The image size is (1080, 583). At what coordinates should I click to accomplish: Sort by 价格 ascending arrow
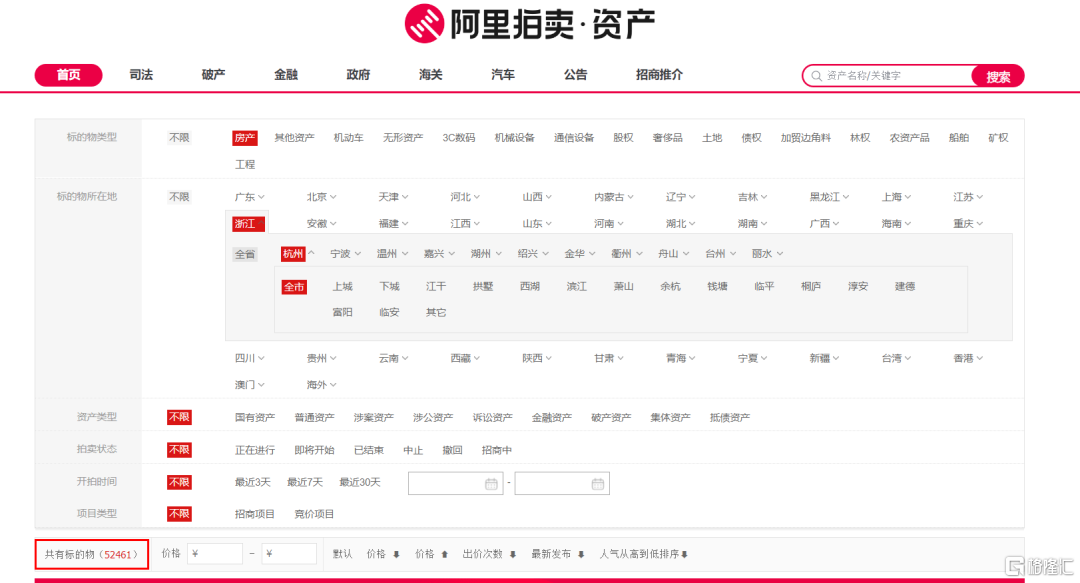(444, 554)
